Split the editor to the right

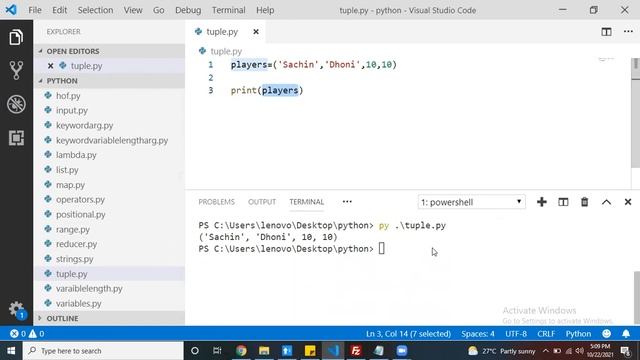(x=606, y=32)
